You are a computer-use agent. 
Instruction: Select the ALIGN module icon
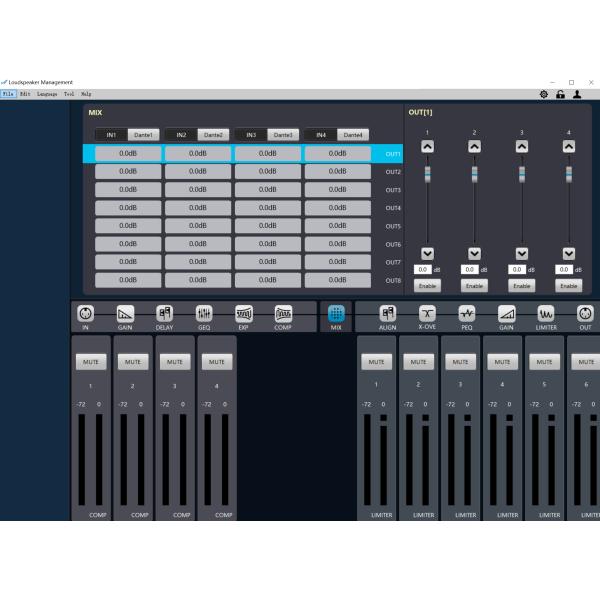click(x=387, y=314)
